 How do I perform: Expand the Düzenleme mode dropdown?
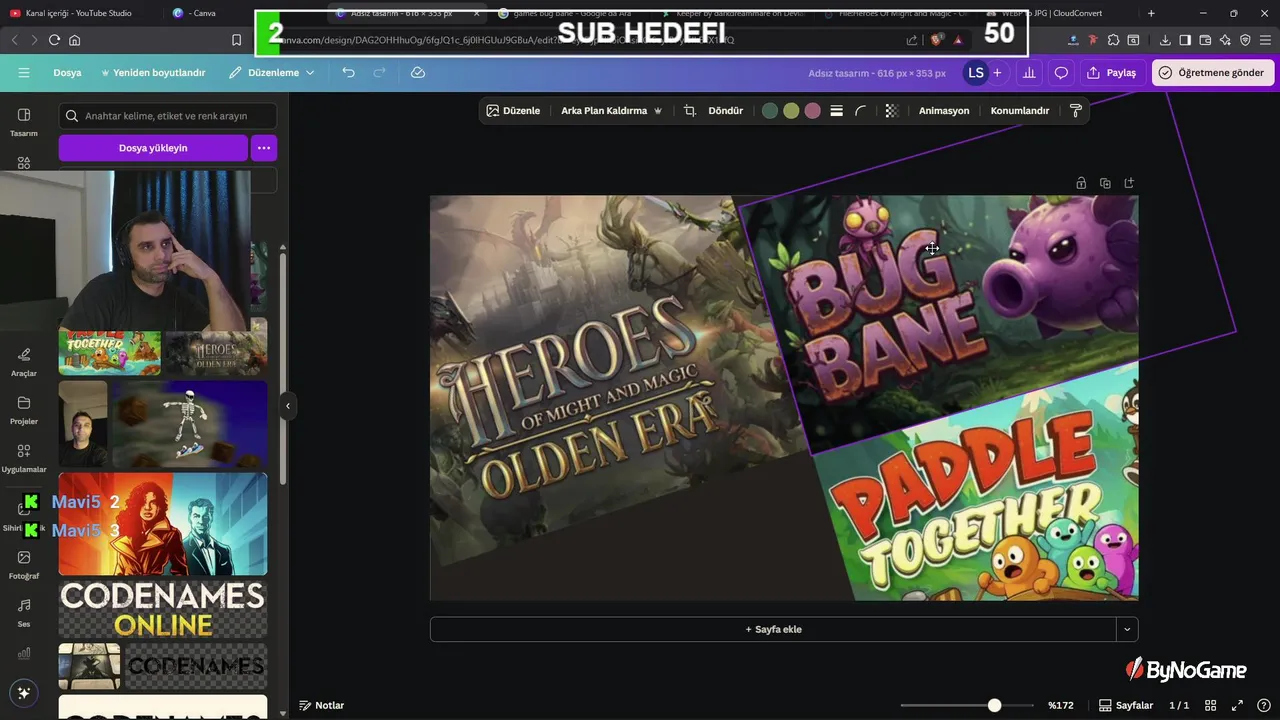pyautogui.click(x=271, y=73)
